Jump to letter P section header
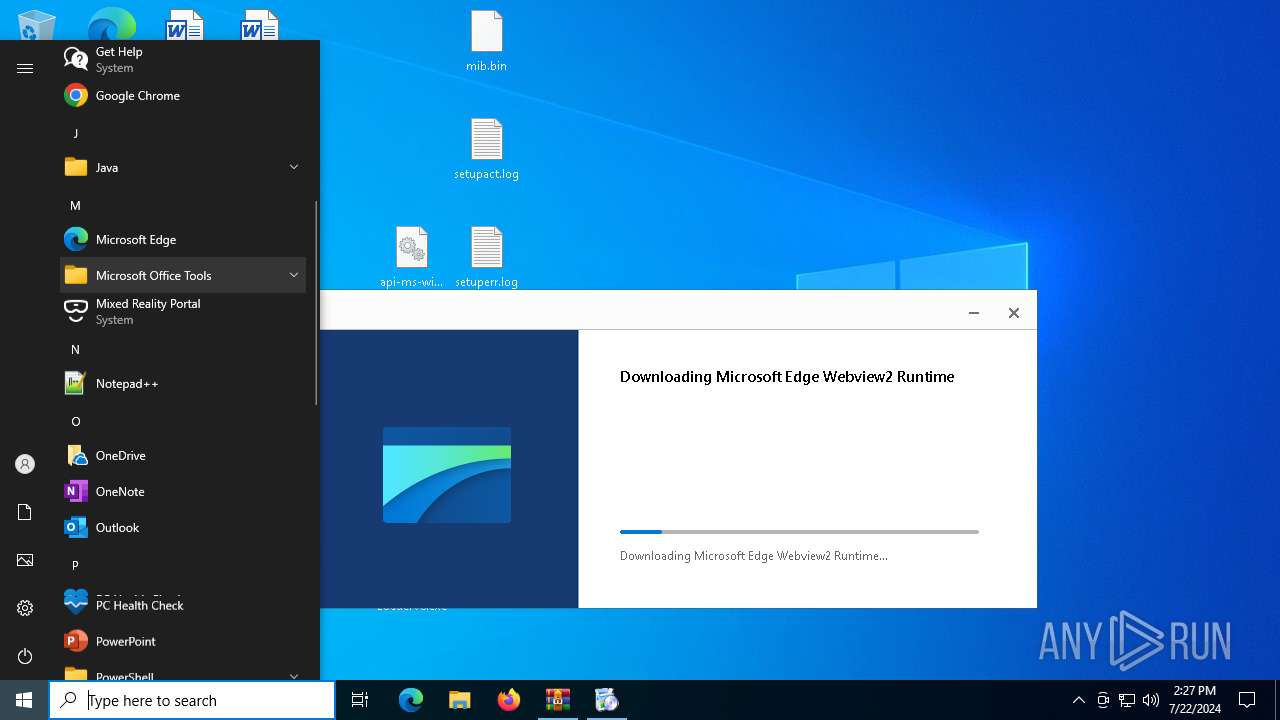 [75, 565]
